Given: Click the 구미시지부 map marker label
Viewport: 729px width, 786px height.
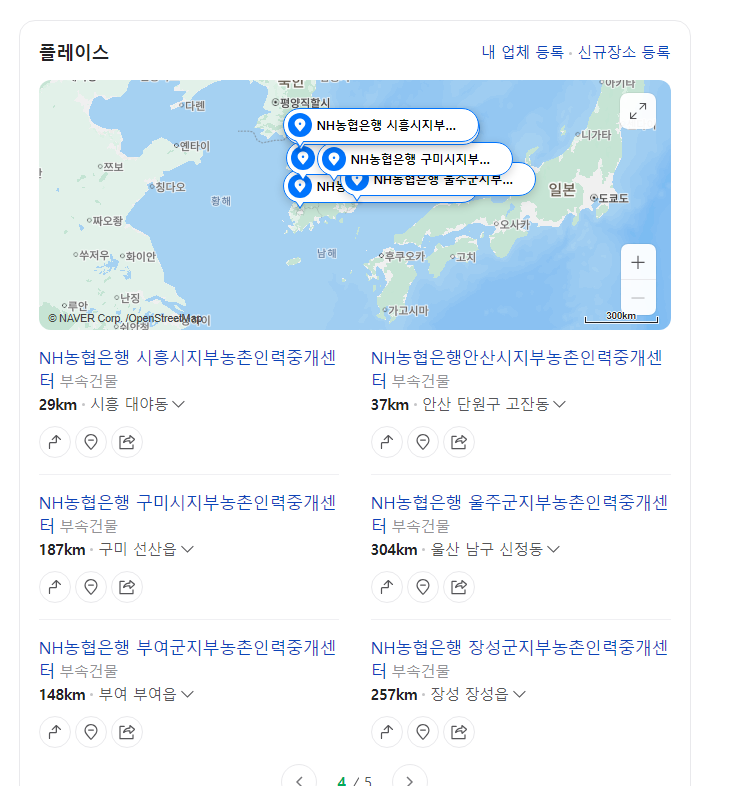Looking at the screenshot, I should (415, 159).
